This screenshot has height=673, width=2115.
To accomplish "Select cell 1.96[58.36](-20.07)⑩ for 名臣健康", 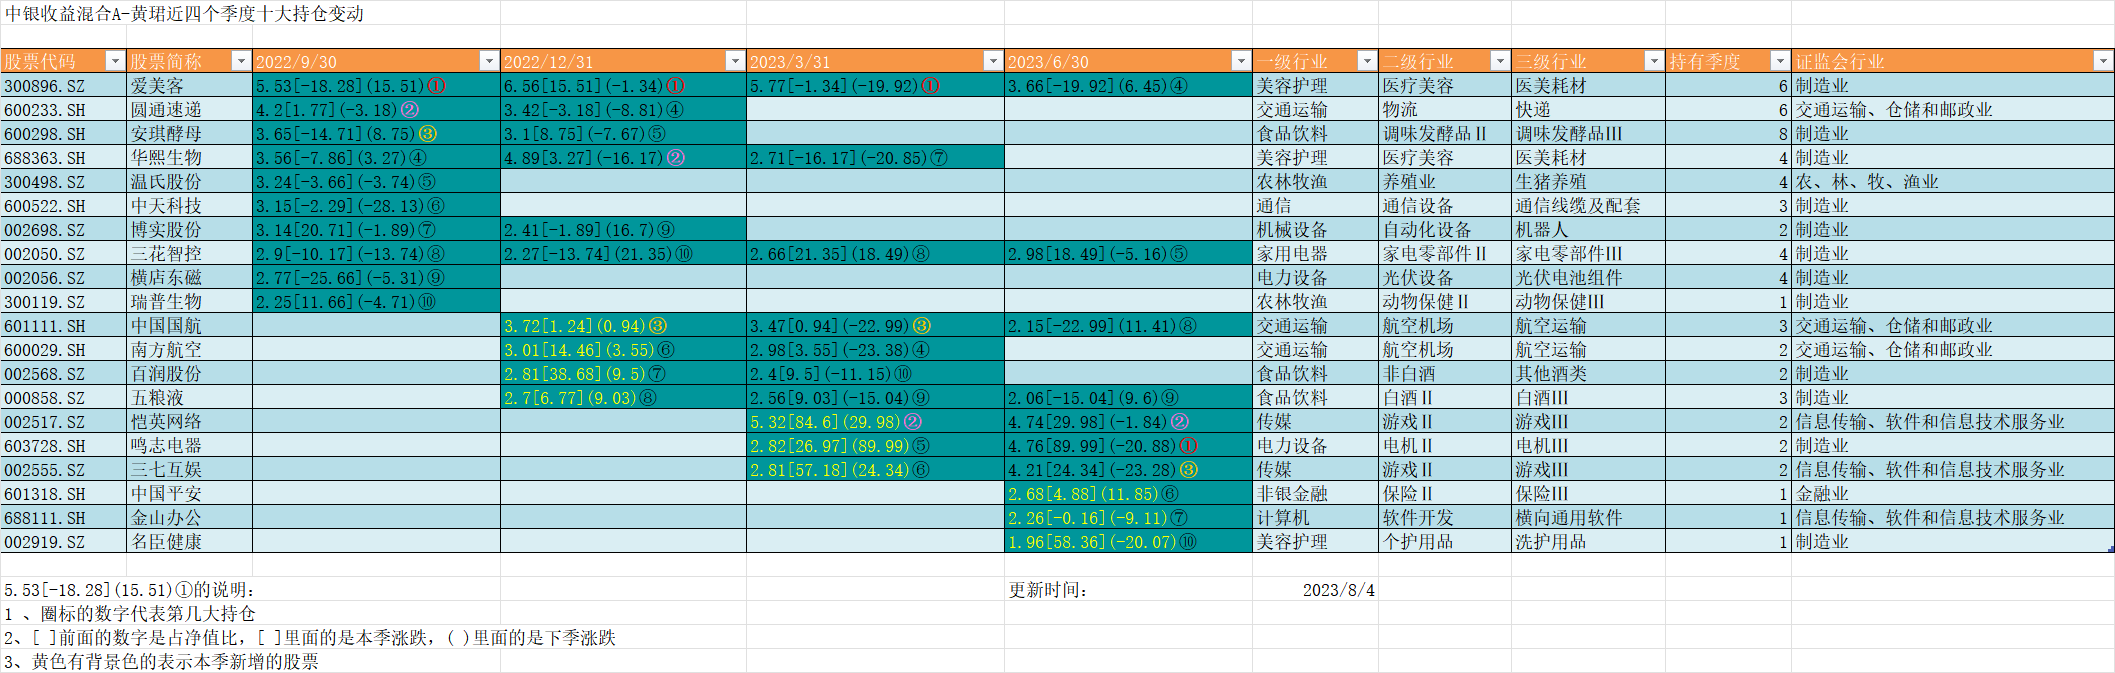I will (1128, 542).
